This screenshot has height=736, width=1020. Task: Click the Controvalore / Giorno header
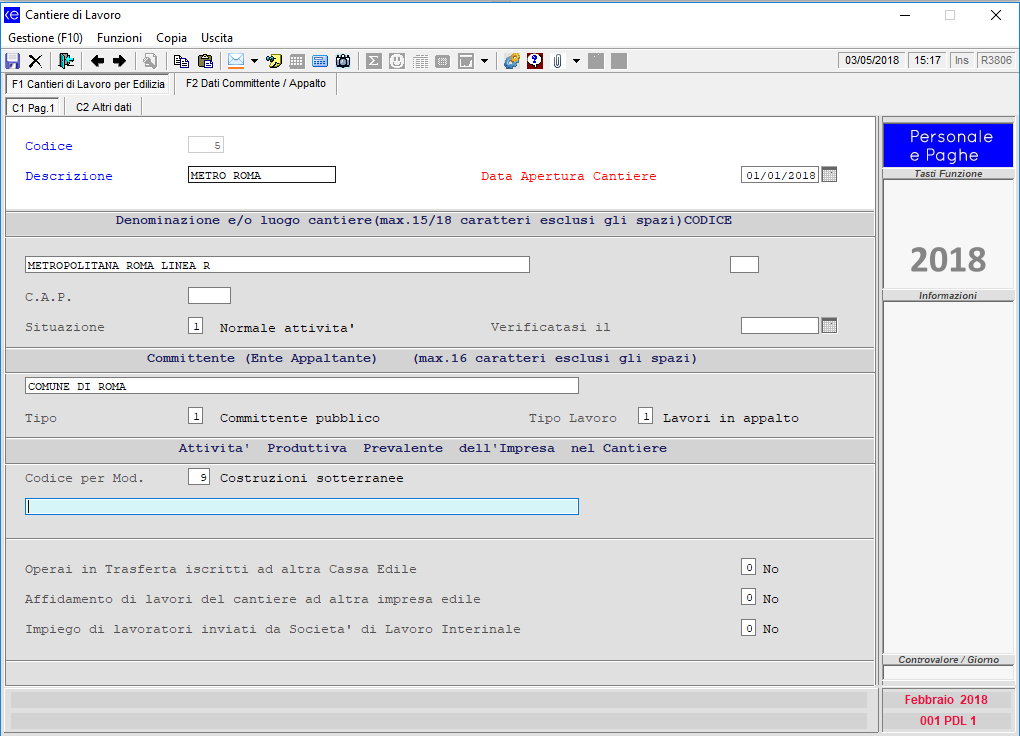tap(948, 660)
